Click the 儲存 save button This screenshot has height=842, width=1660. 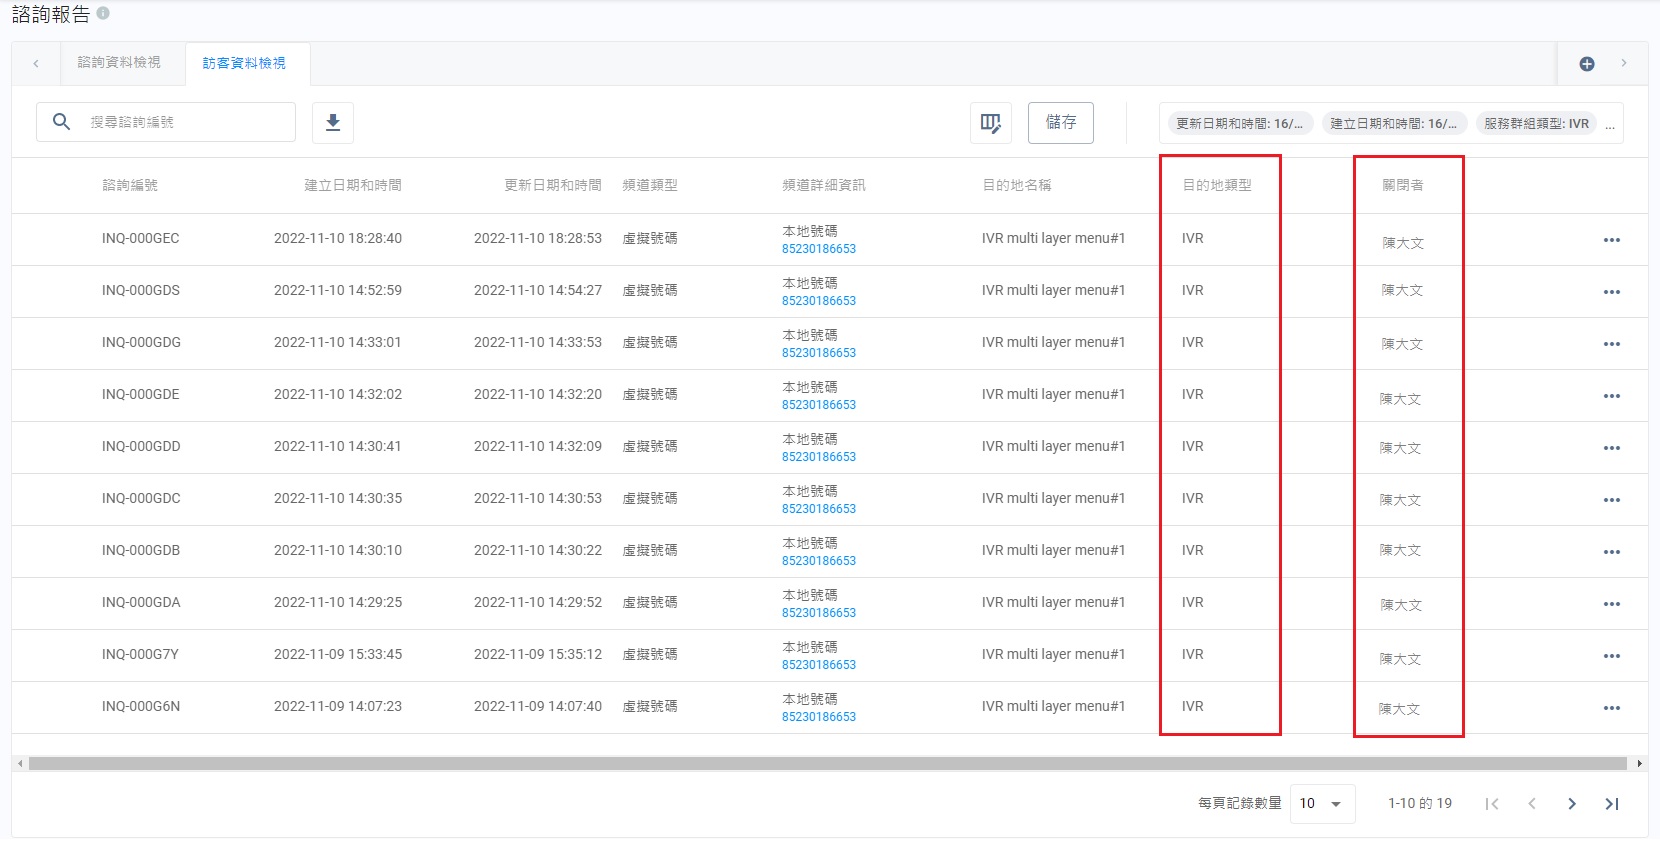[x=1060, y=123]
